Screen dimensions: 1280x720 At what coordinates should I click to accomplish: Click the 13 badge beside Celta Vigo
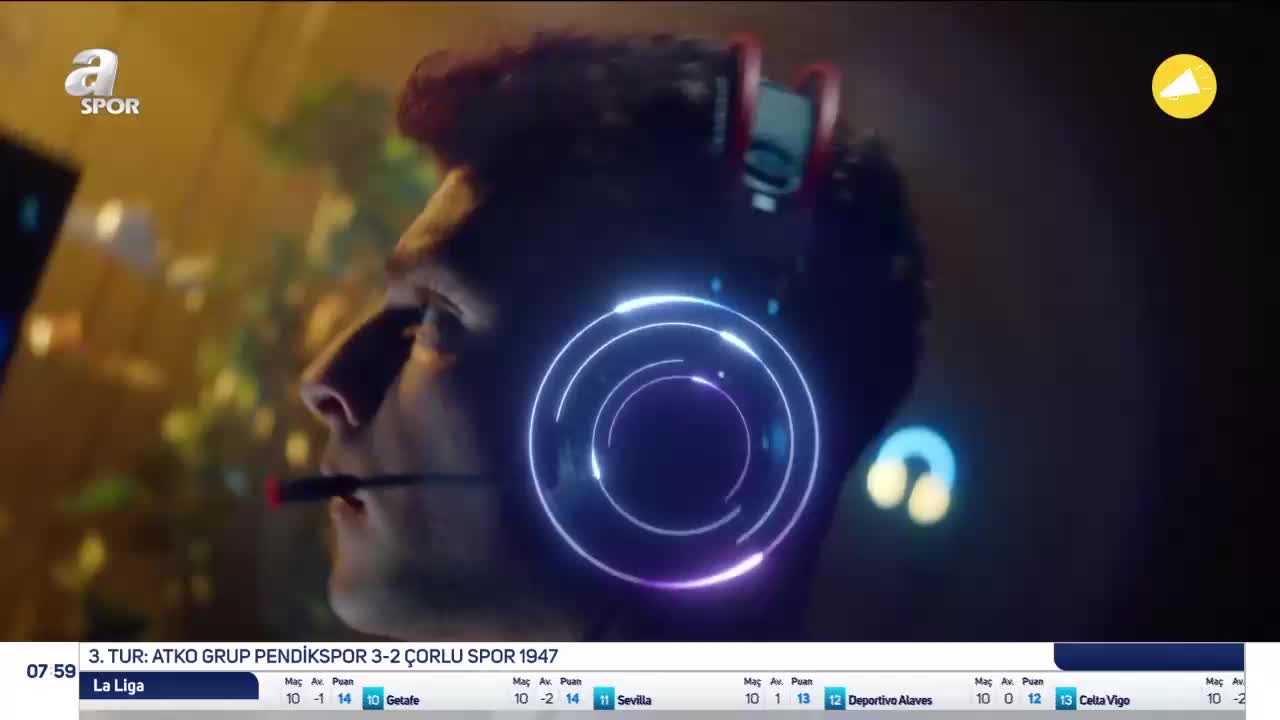(x=1065, y=699)
